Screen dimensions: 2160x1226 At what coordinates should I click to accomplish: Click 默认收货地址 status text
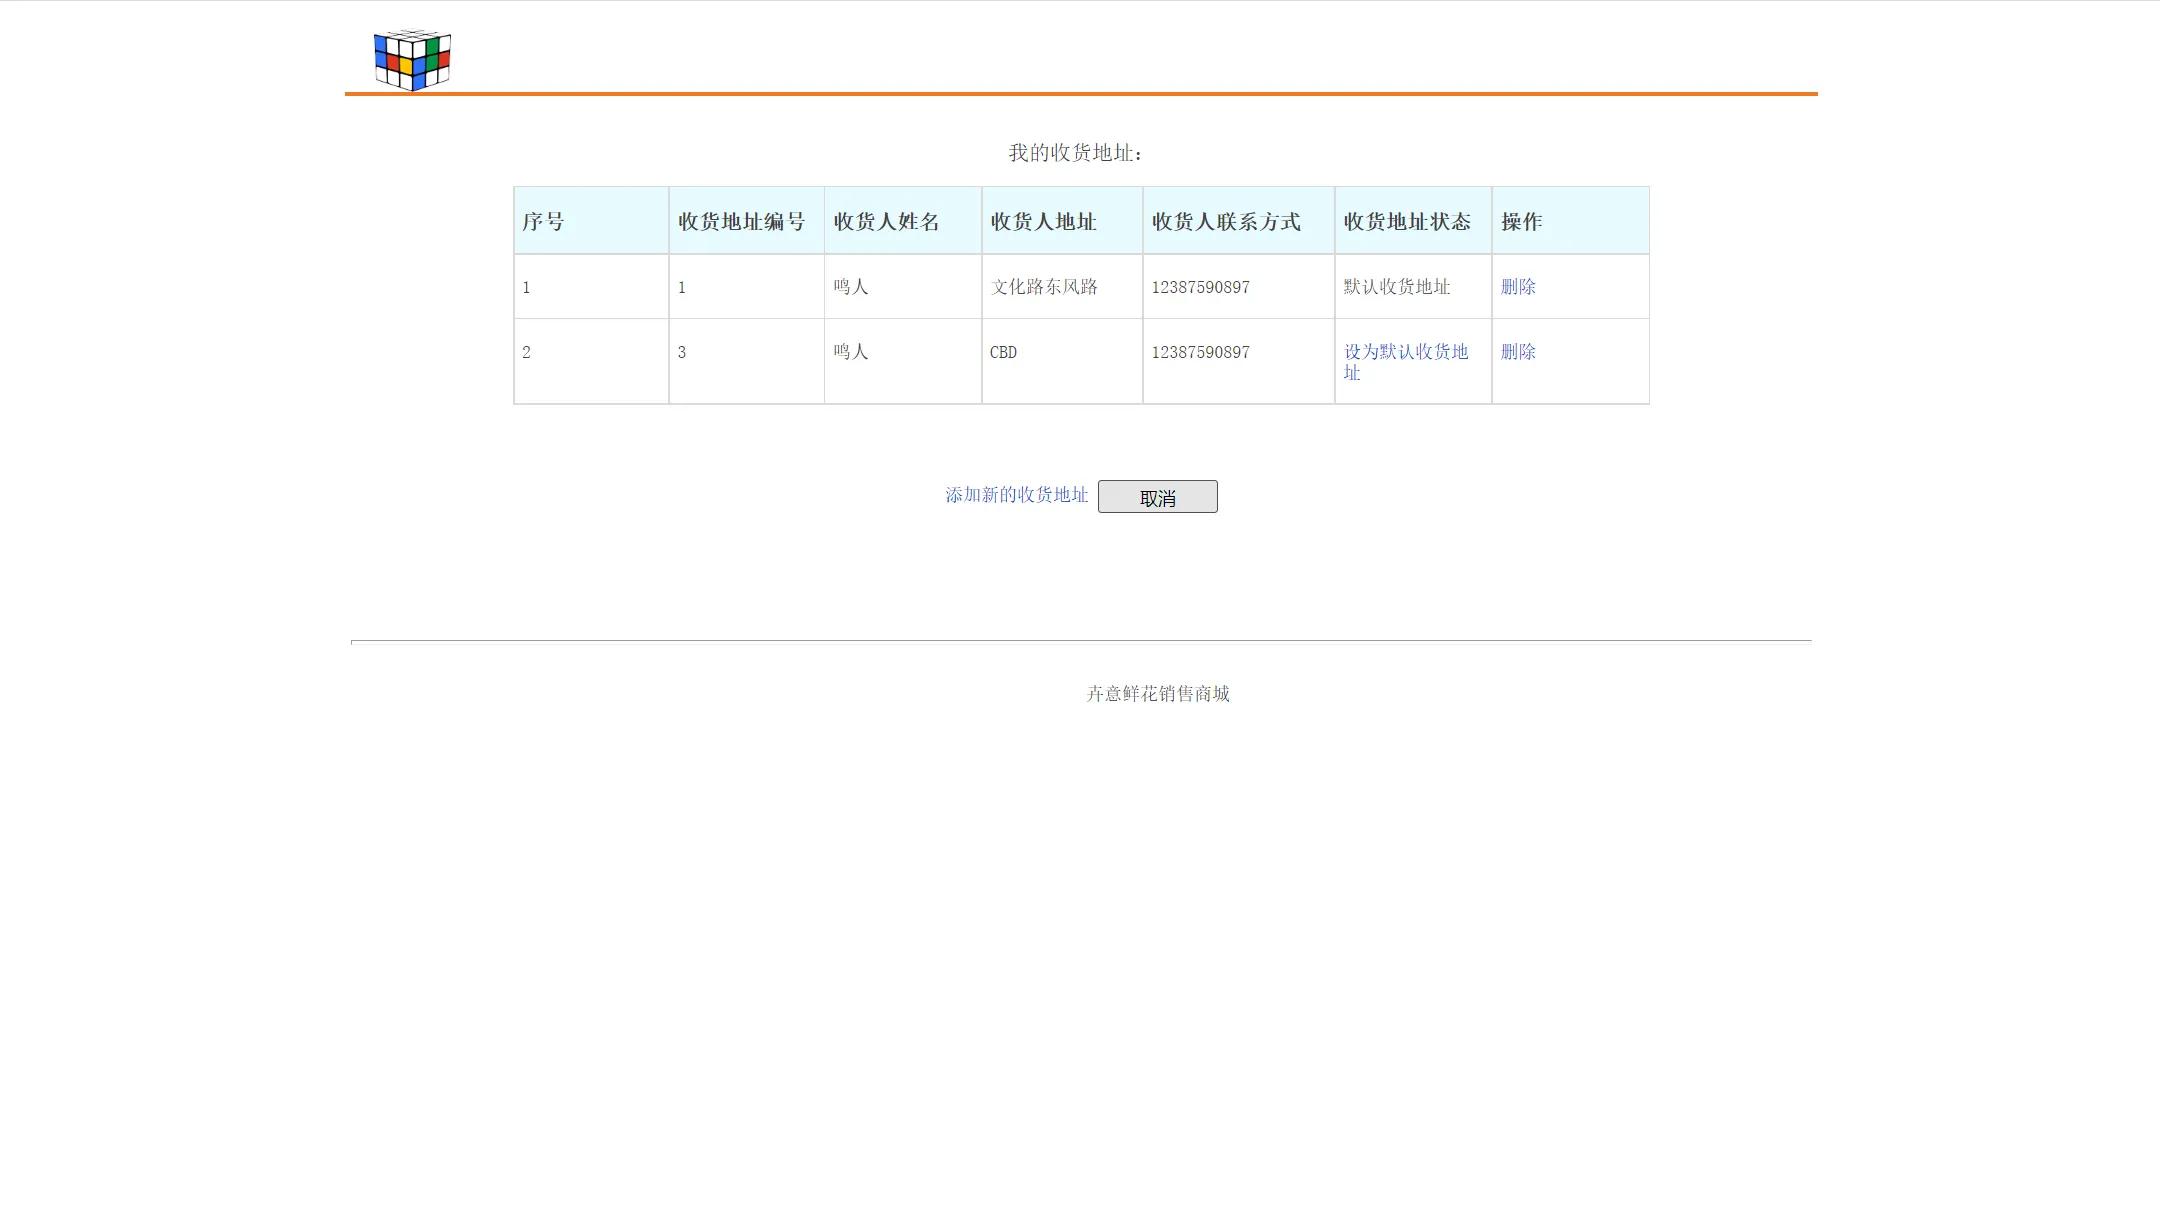[x=1397, y=287]
